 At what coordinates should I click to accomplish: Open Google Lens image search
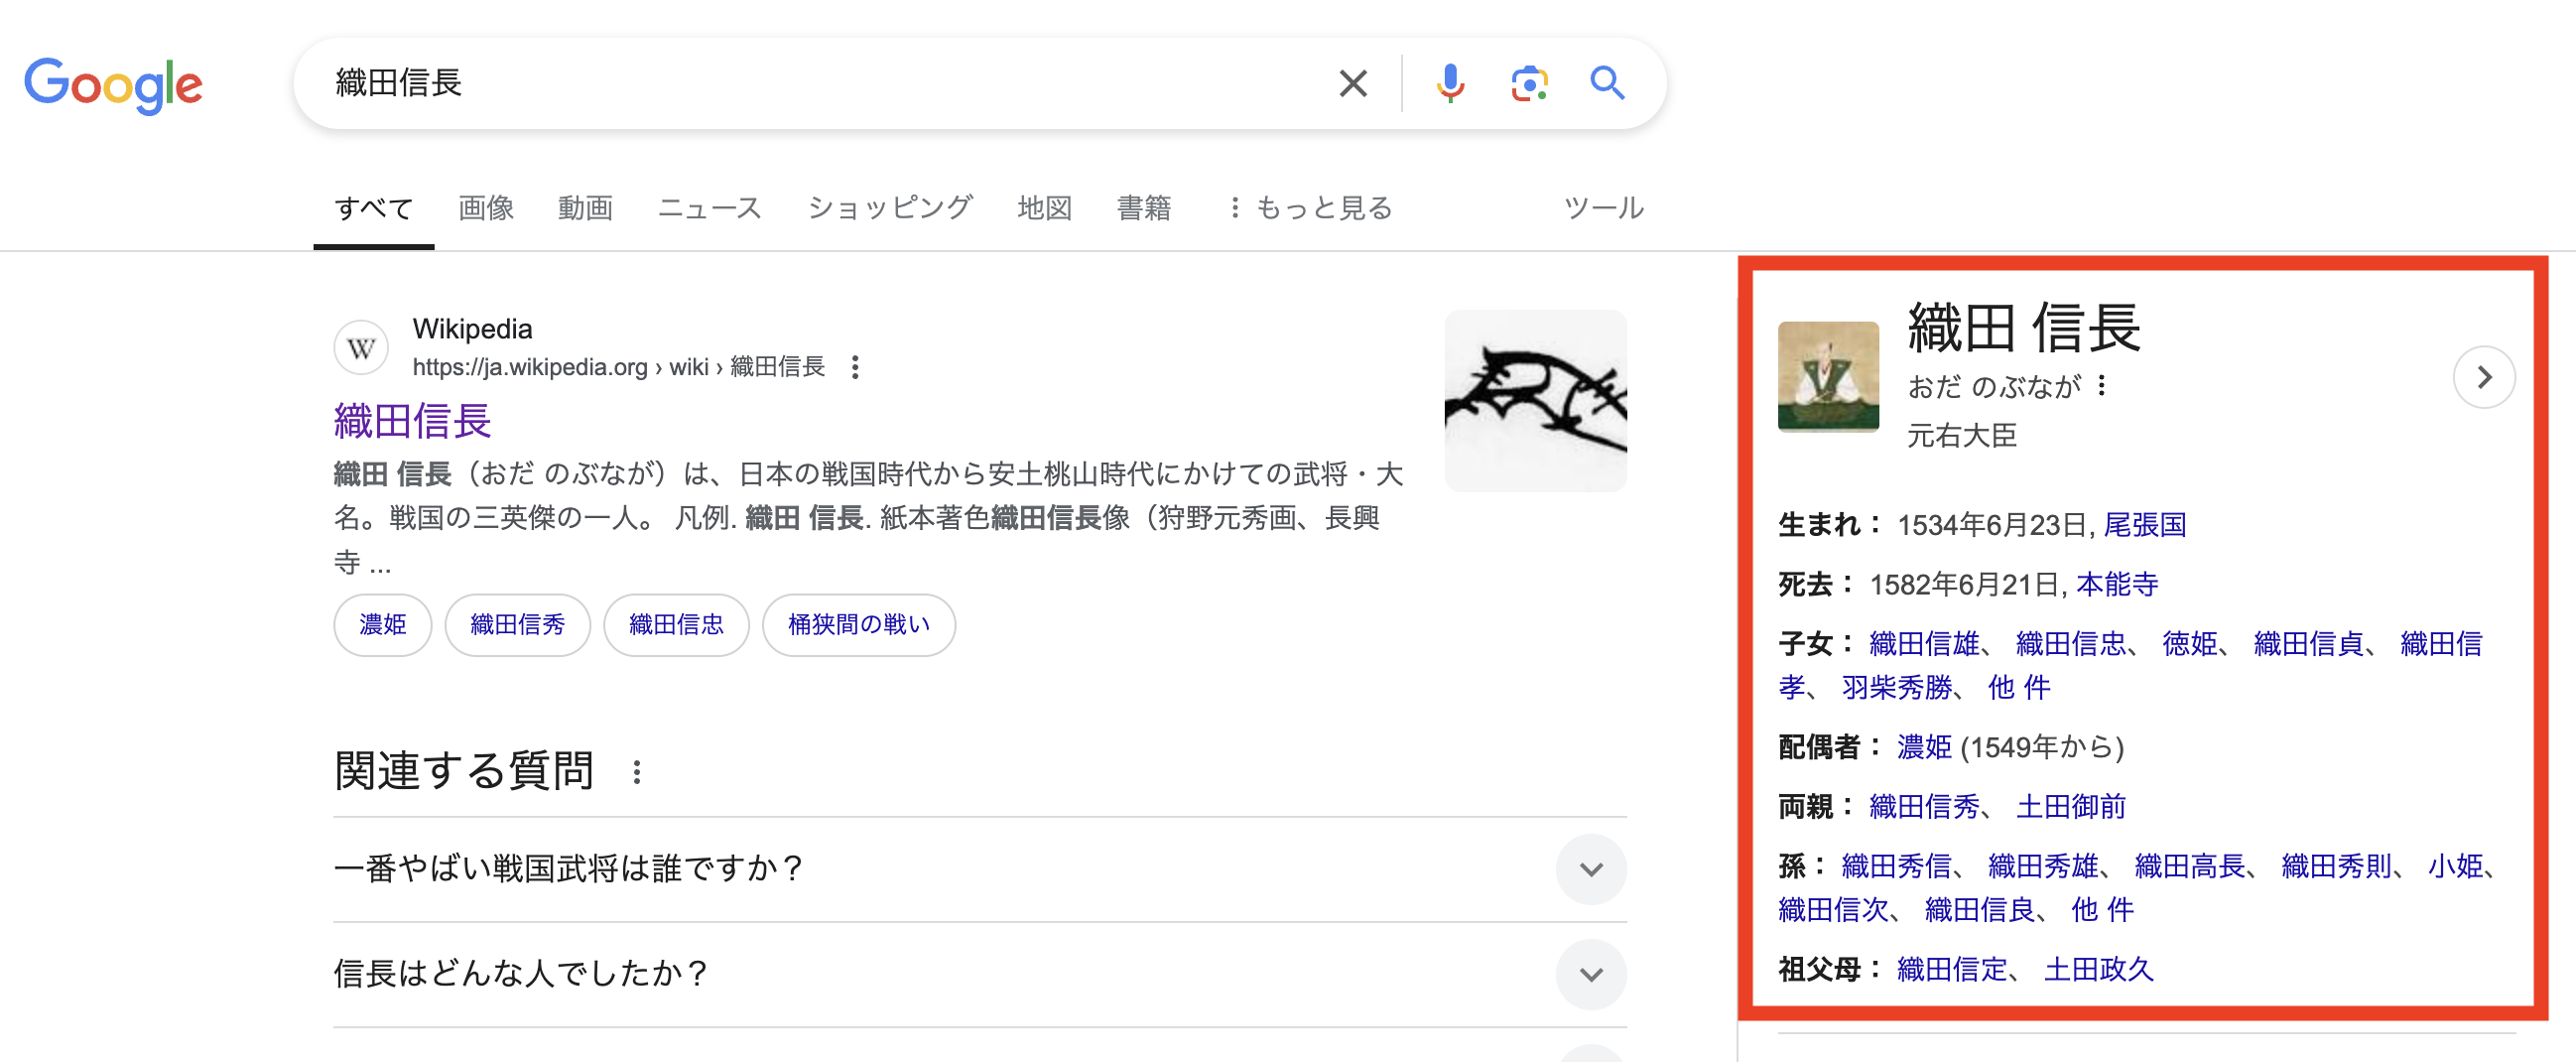[1529, 83]
